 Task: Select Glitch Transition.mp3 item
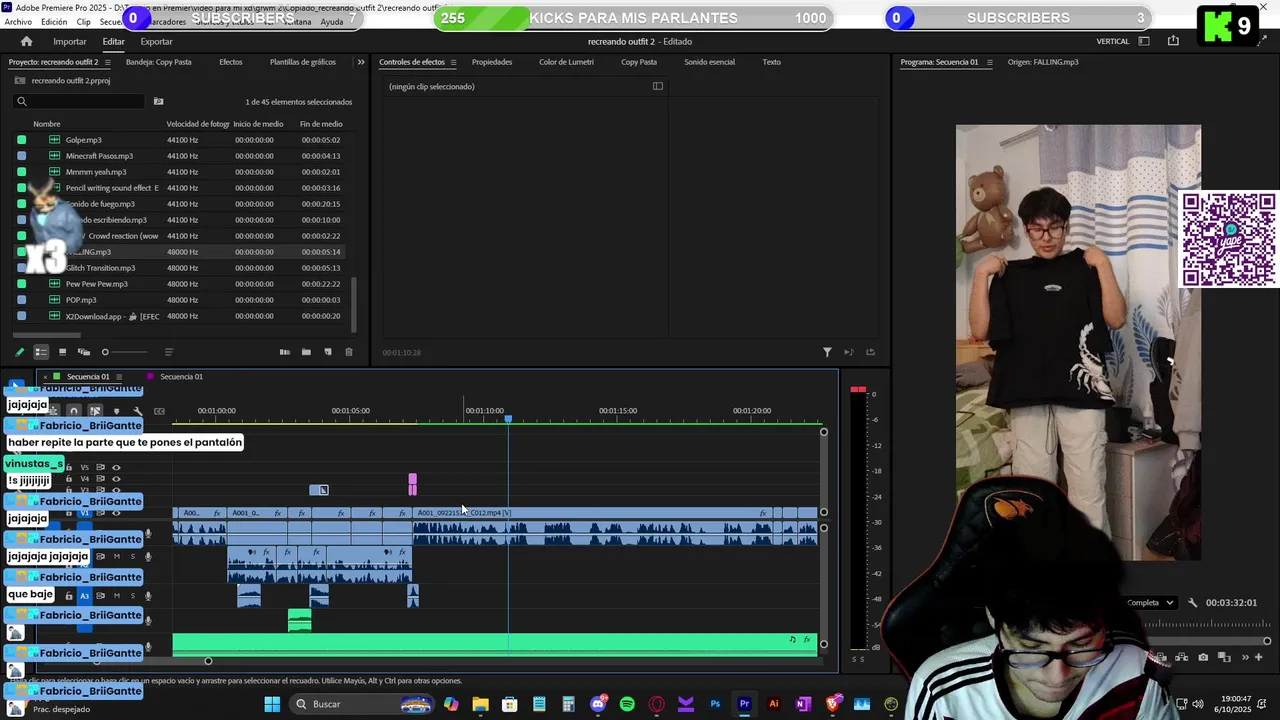[x=100, y=268]
